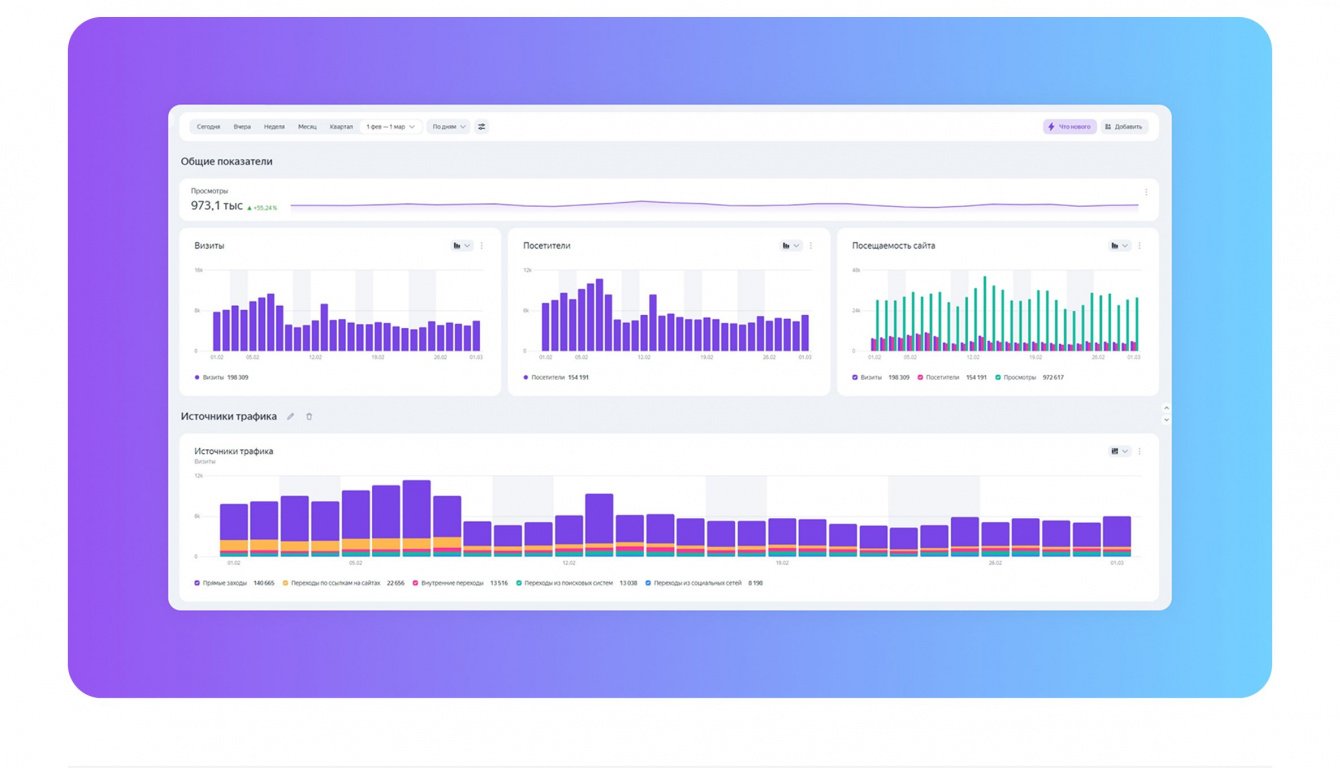The image size is (1340, 768).
Task: Delete the Источники трафика section via trash icon
Action: [x=309, y=416]
